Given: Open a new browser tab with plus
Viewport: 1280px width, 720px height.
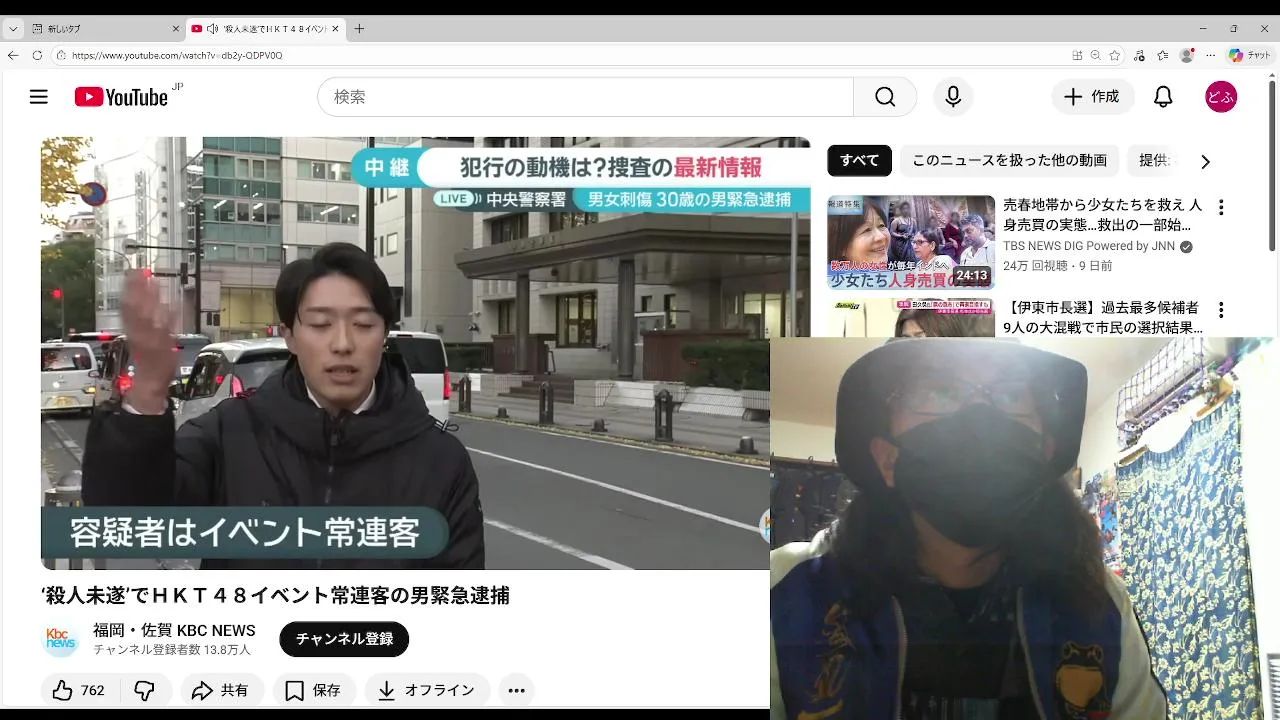Looking at the screenshot, I should point(359,29).
